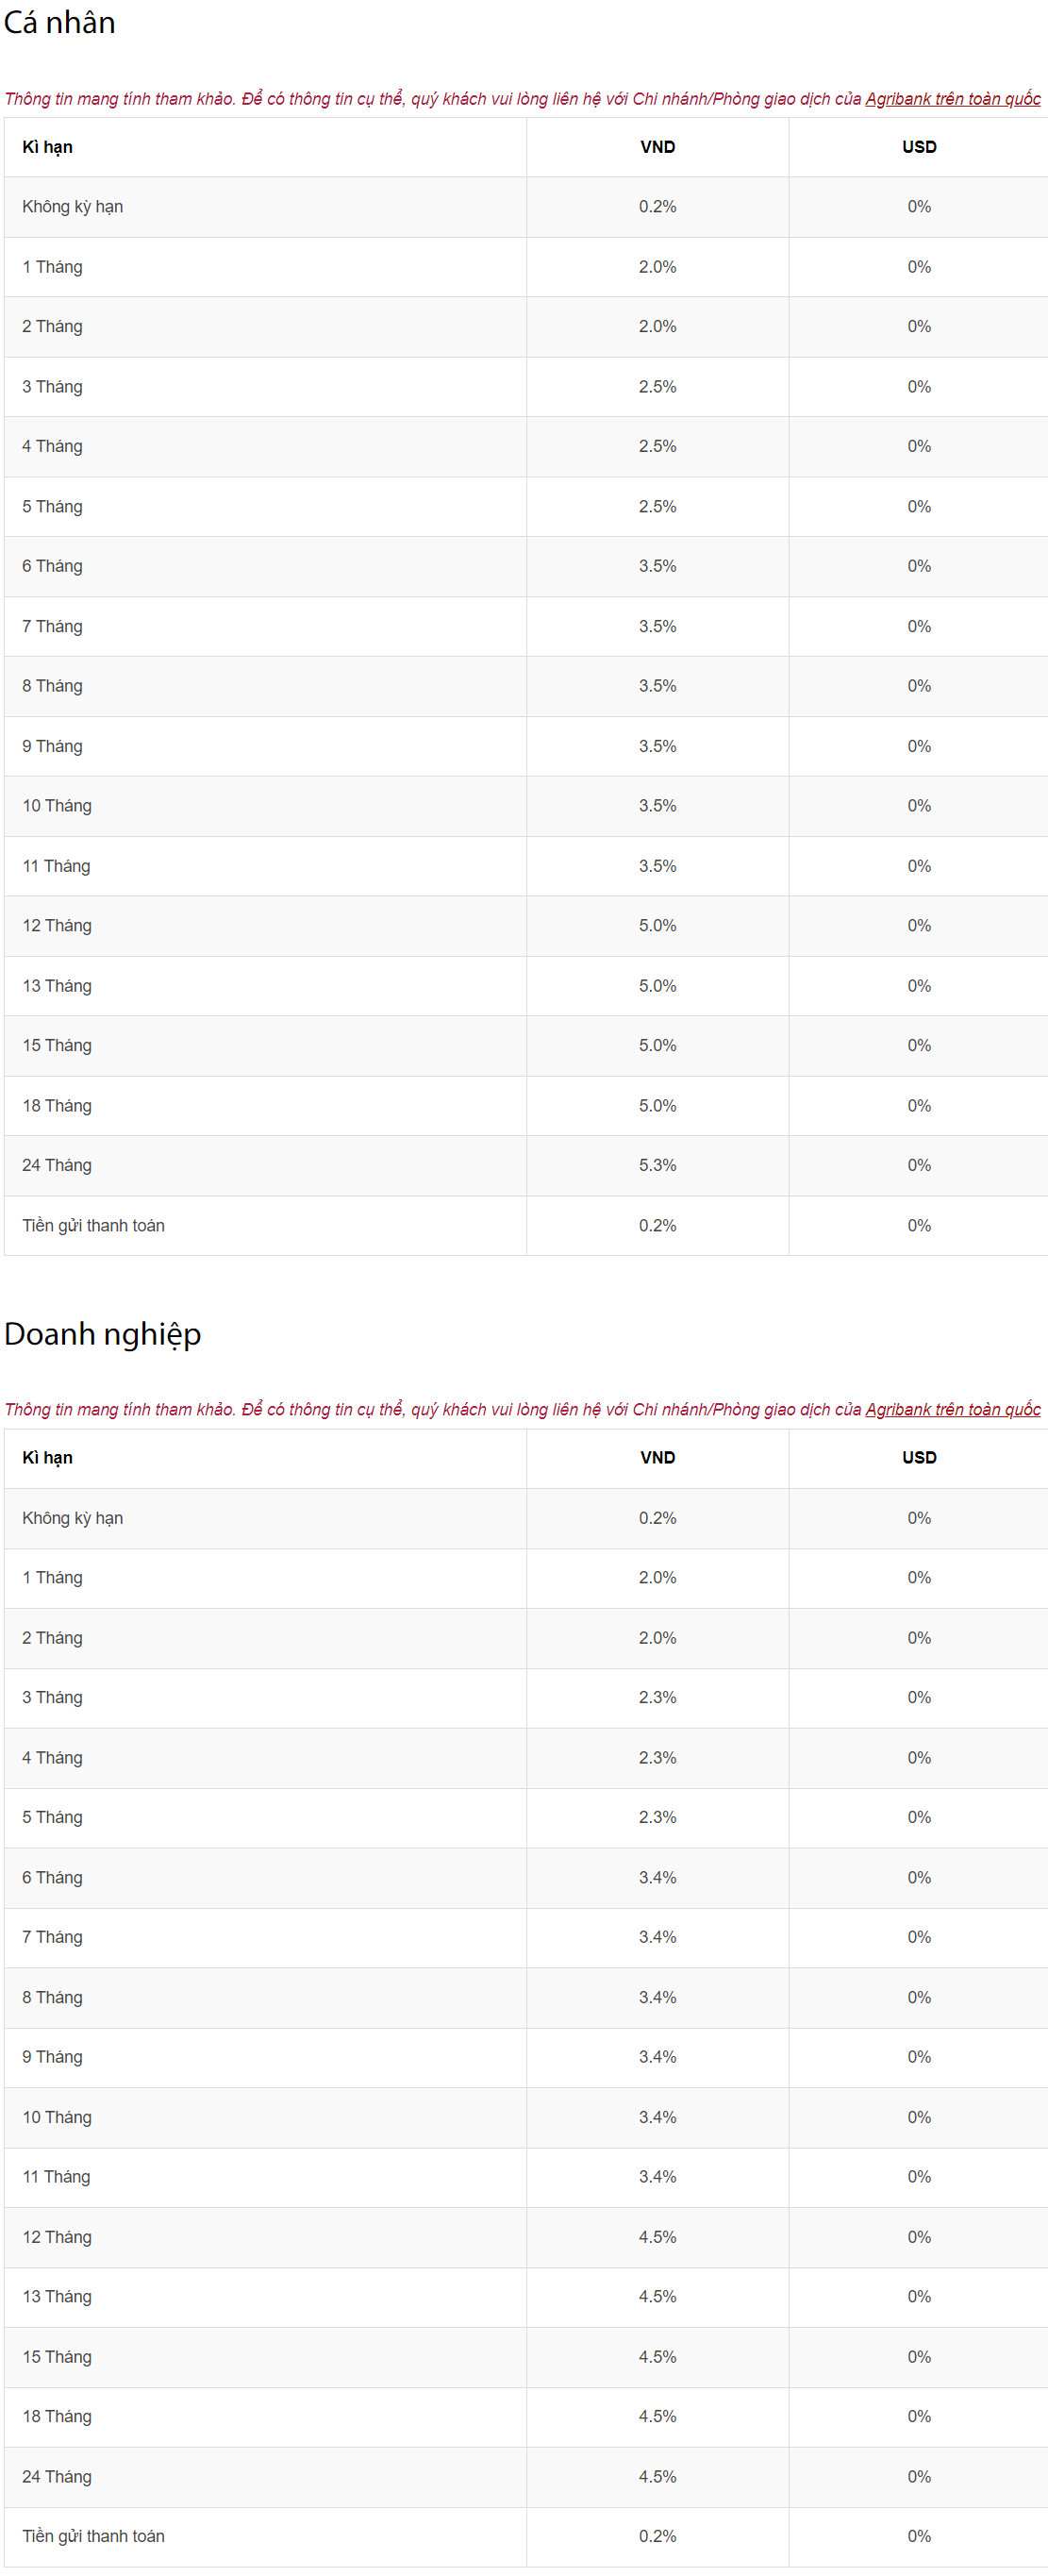Click the Cá nhân section heading
This screenshot has width=1048, height=2576.
[x=60, y=23]
